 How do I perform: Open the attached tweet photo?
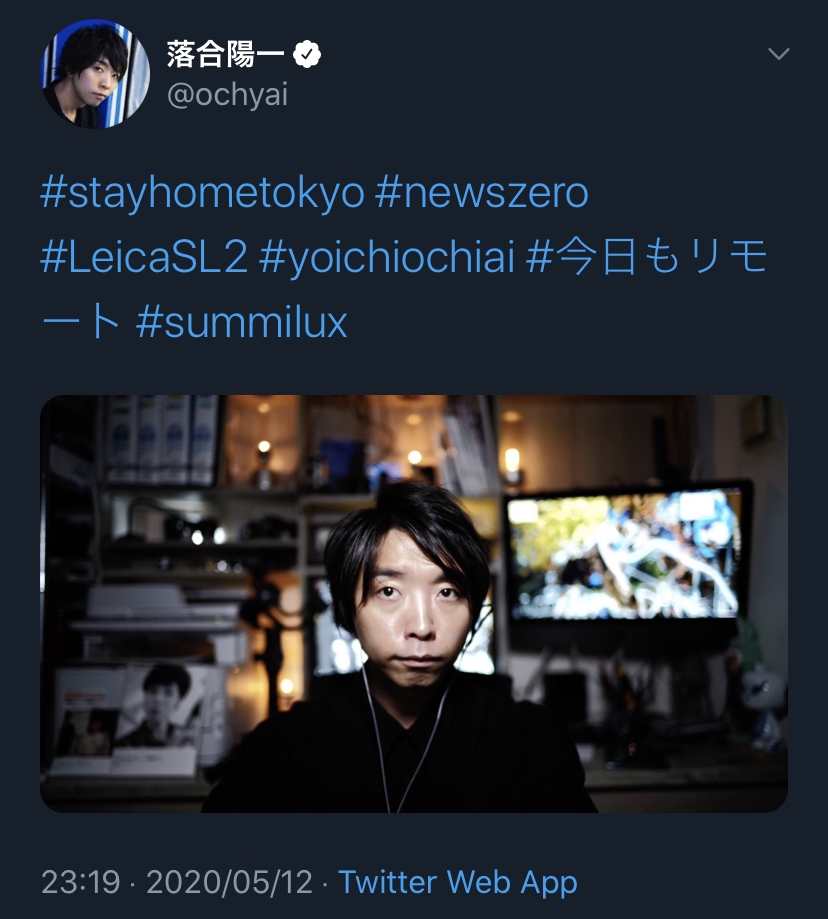click(414, 604)
